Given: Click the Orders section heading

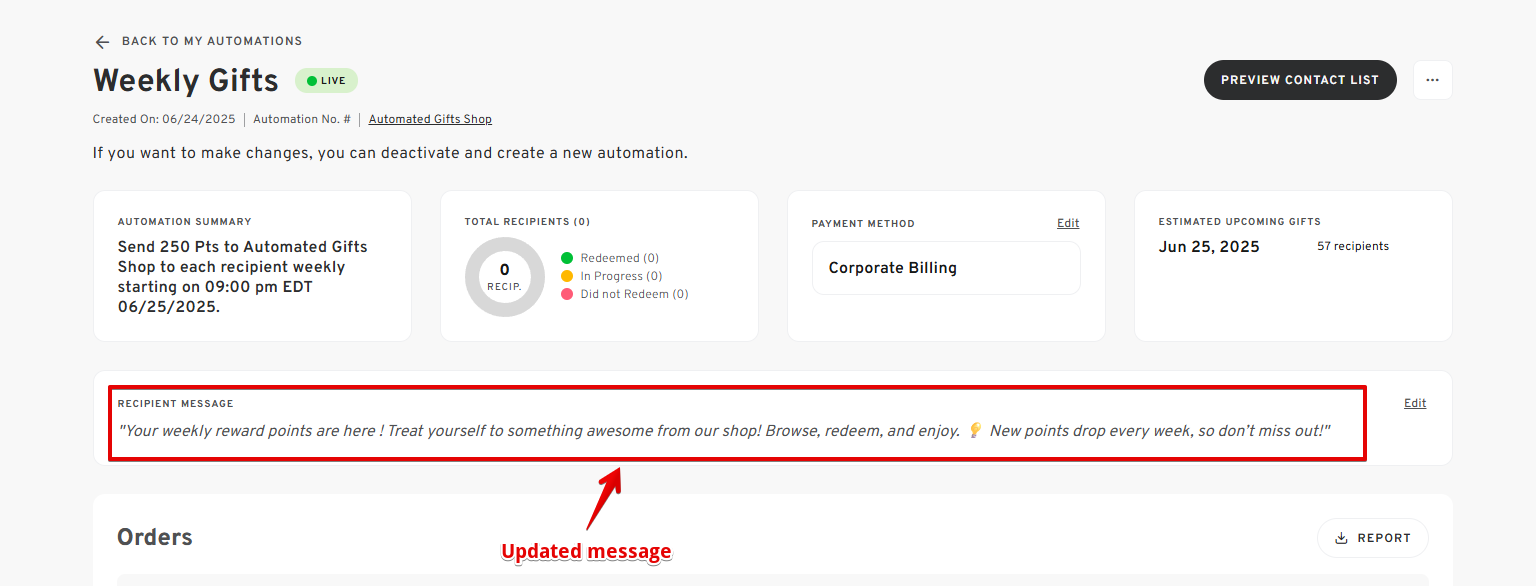Looking at the screenshot, I should (155, 537).
